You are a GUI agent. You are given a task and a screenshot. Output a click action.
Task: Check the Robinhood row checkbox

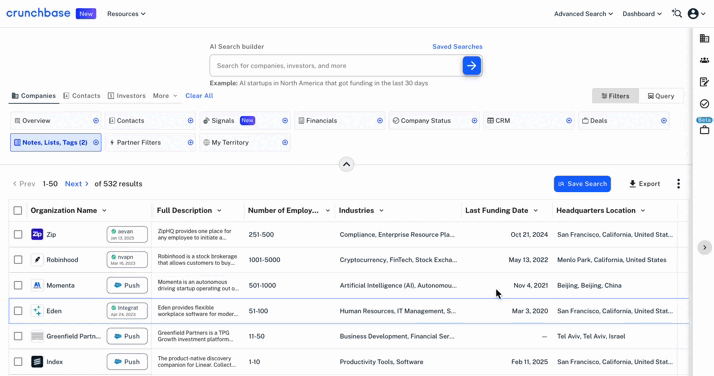click(18, 260)
